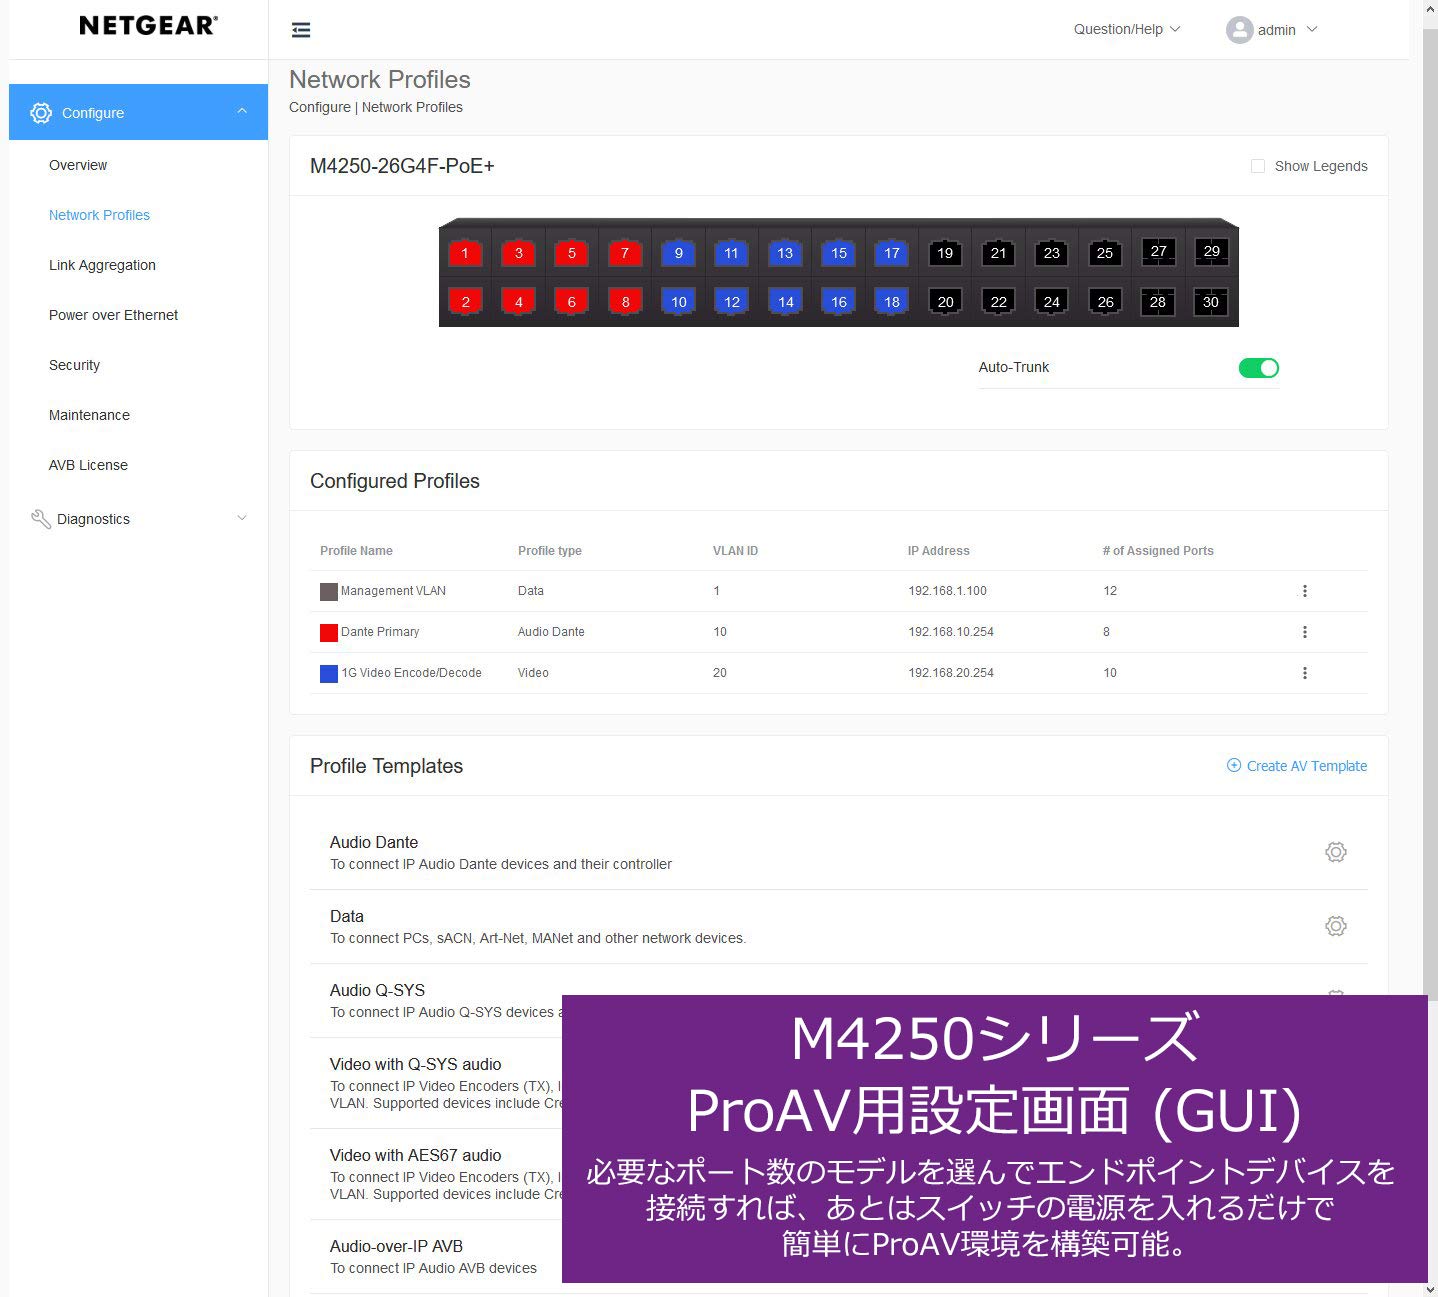Open AVB License page

pyautogui.click(x=88, y=465)
